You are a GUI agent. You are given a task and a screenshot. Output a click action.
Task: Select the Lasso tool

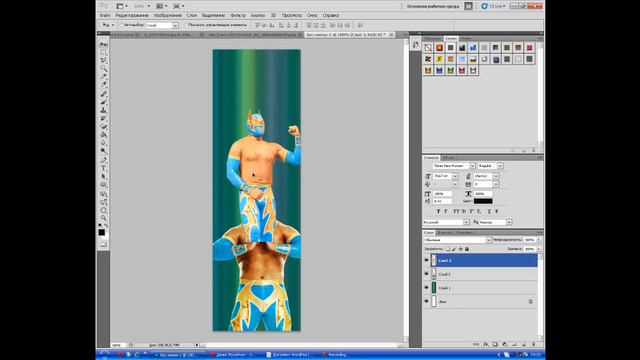tap(104, 60)
